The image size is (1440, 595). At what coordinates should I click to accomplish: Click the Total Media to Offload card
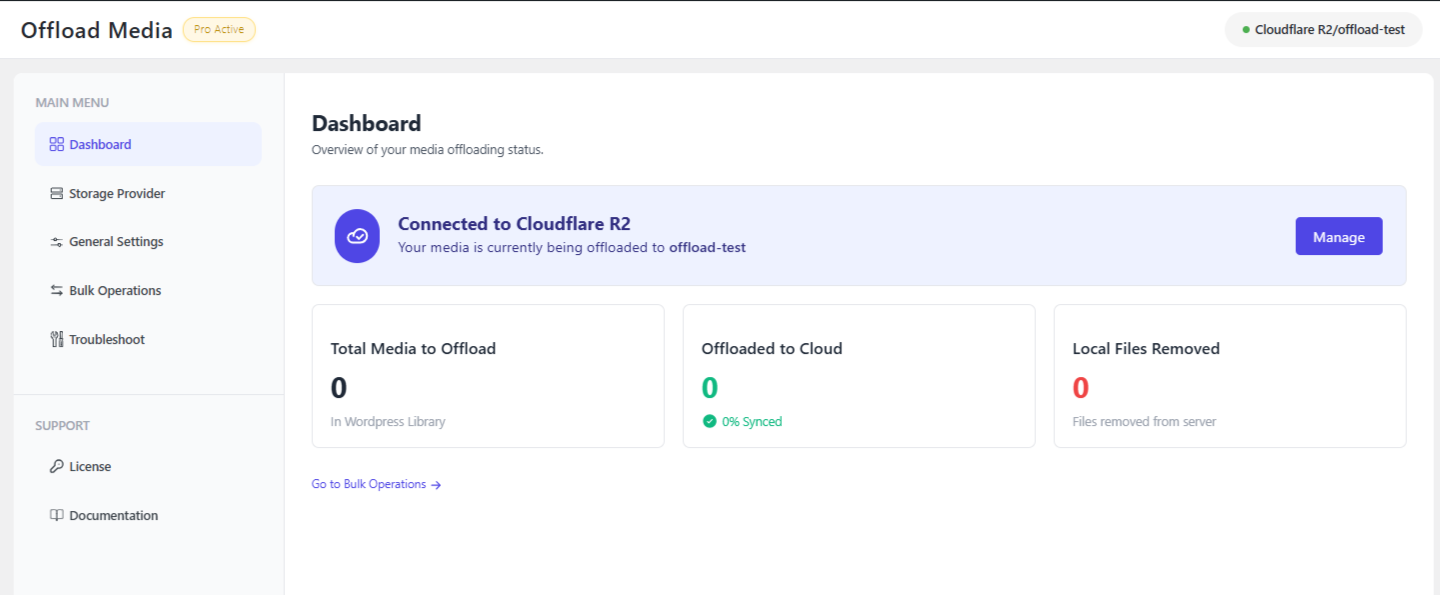[x=488, y=376]
